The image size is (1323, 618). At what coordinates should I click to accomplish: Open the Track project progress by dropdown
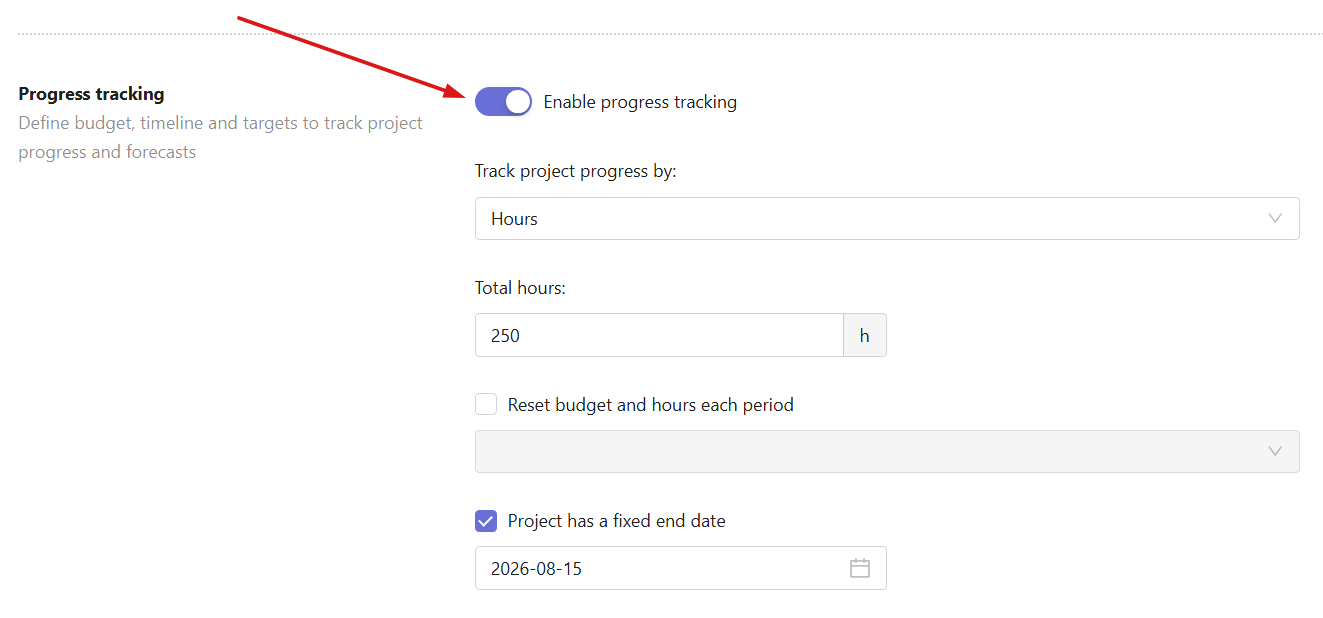point(887,218)
